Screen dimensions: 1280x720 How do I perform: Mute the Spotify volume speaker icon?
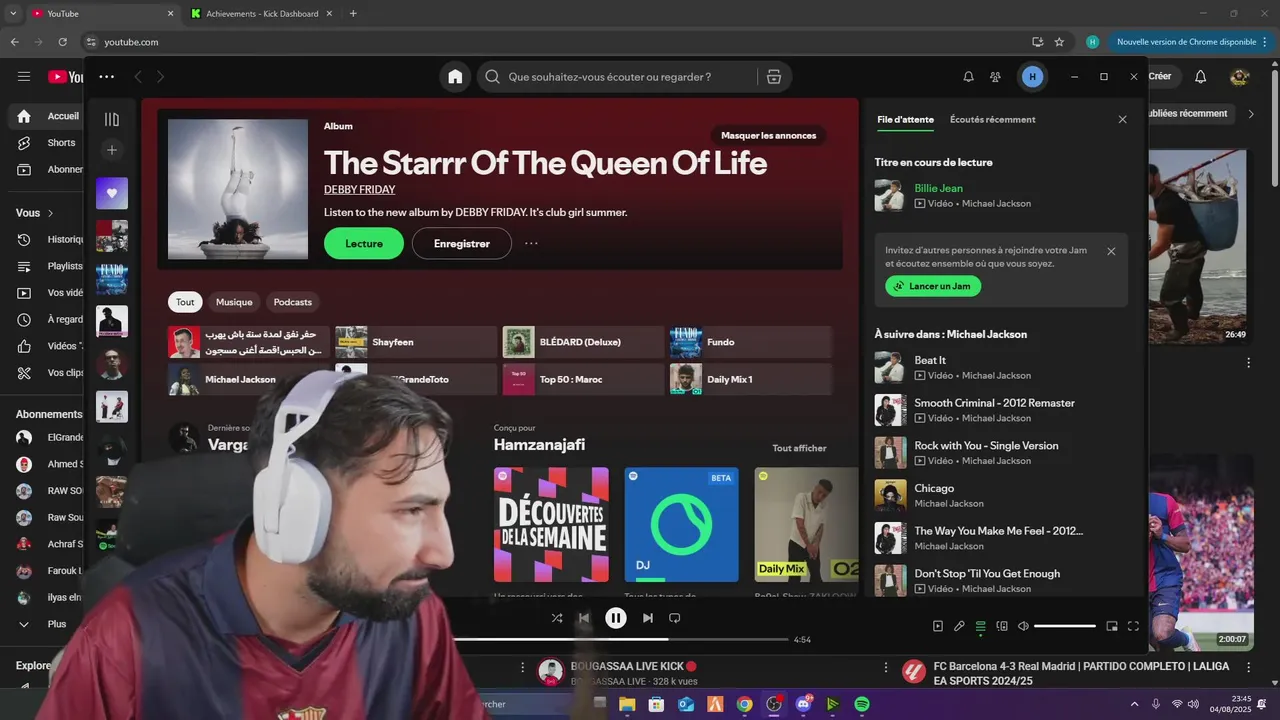[1023, 626]
